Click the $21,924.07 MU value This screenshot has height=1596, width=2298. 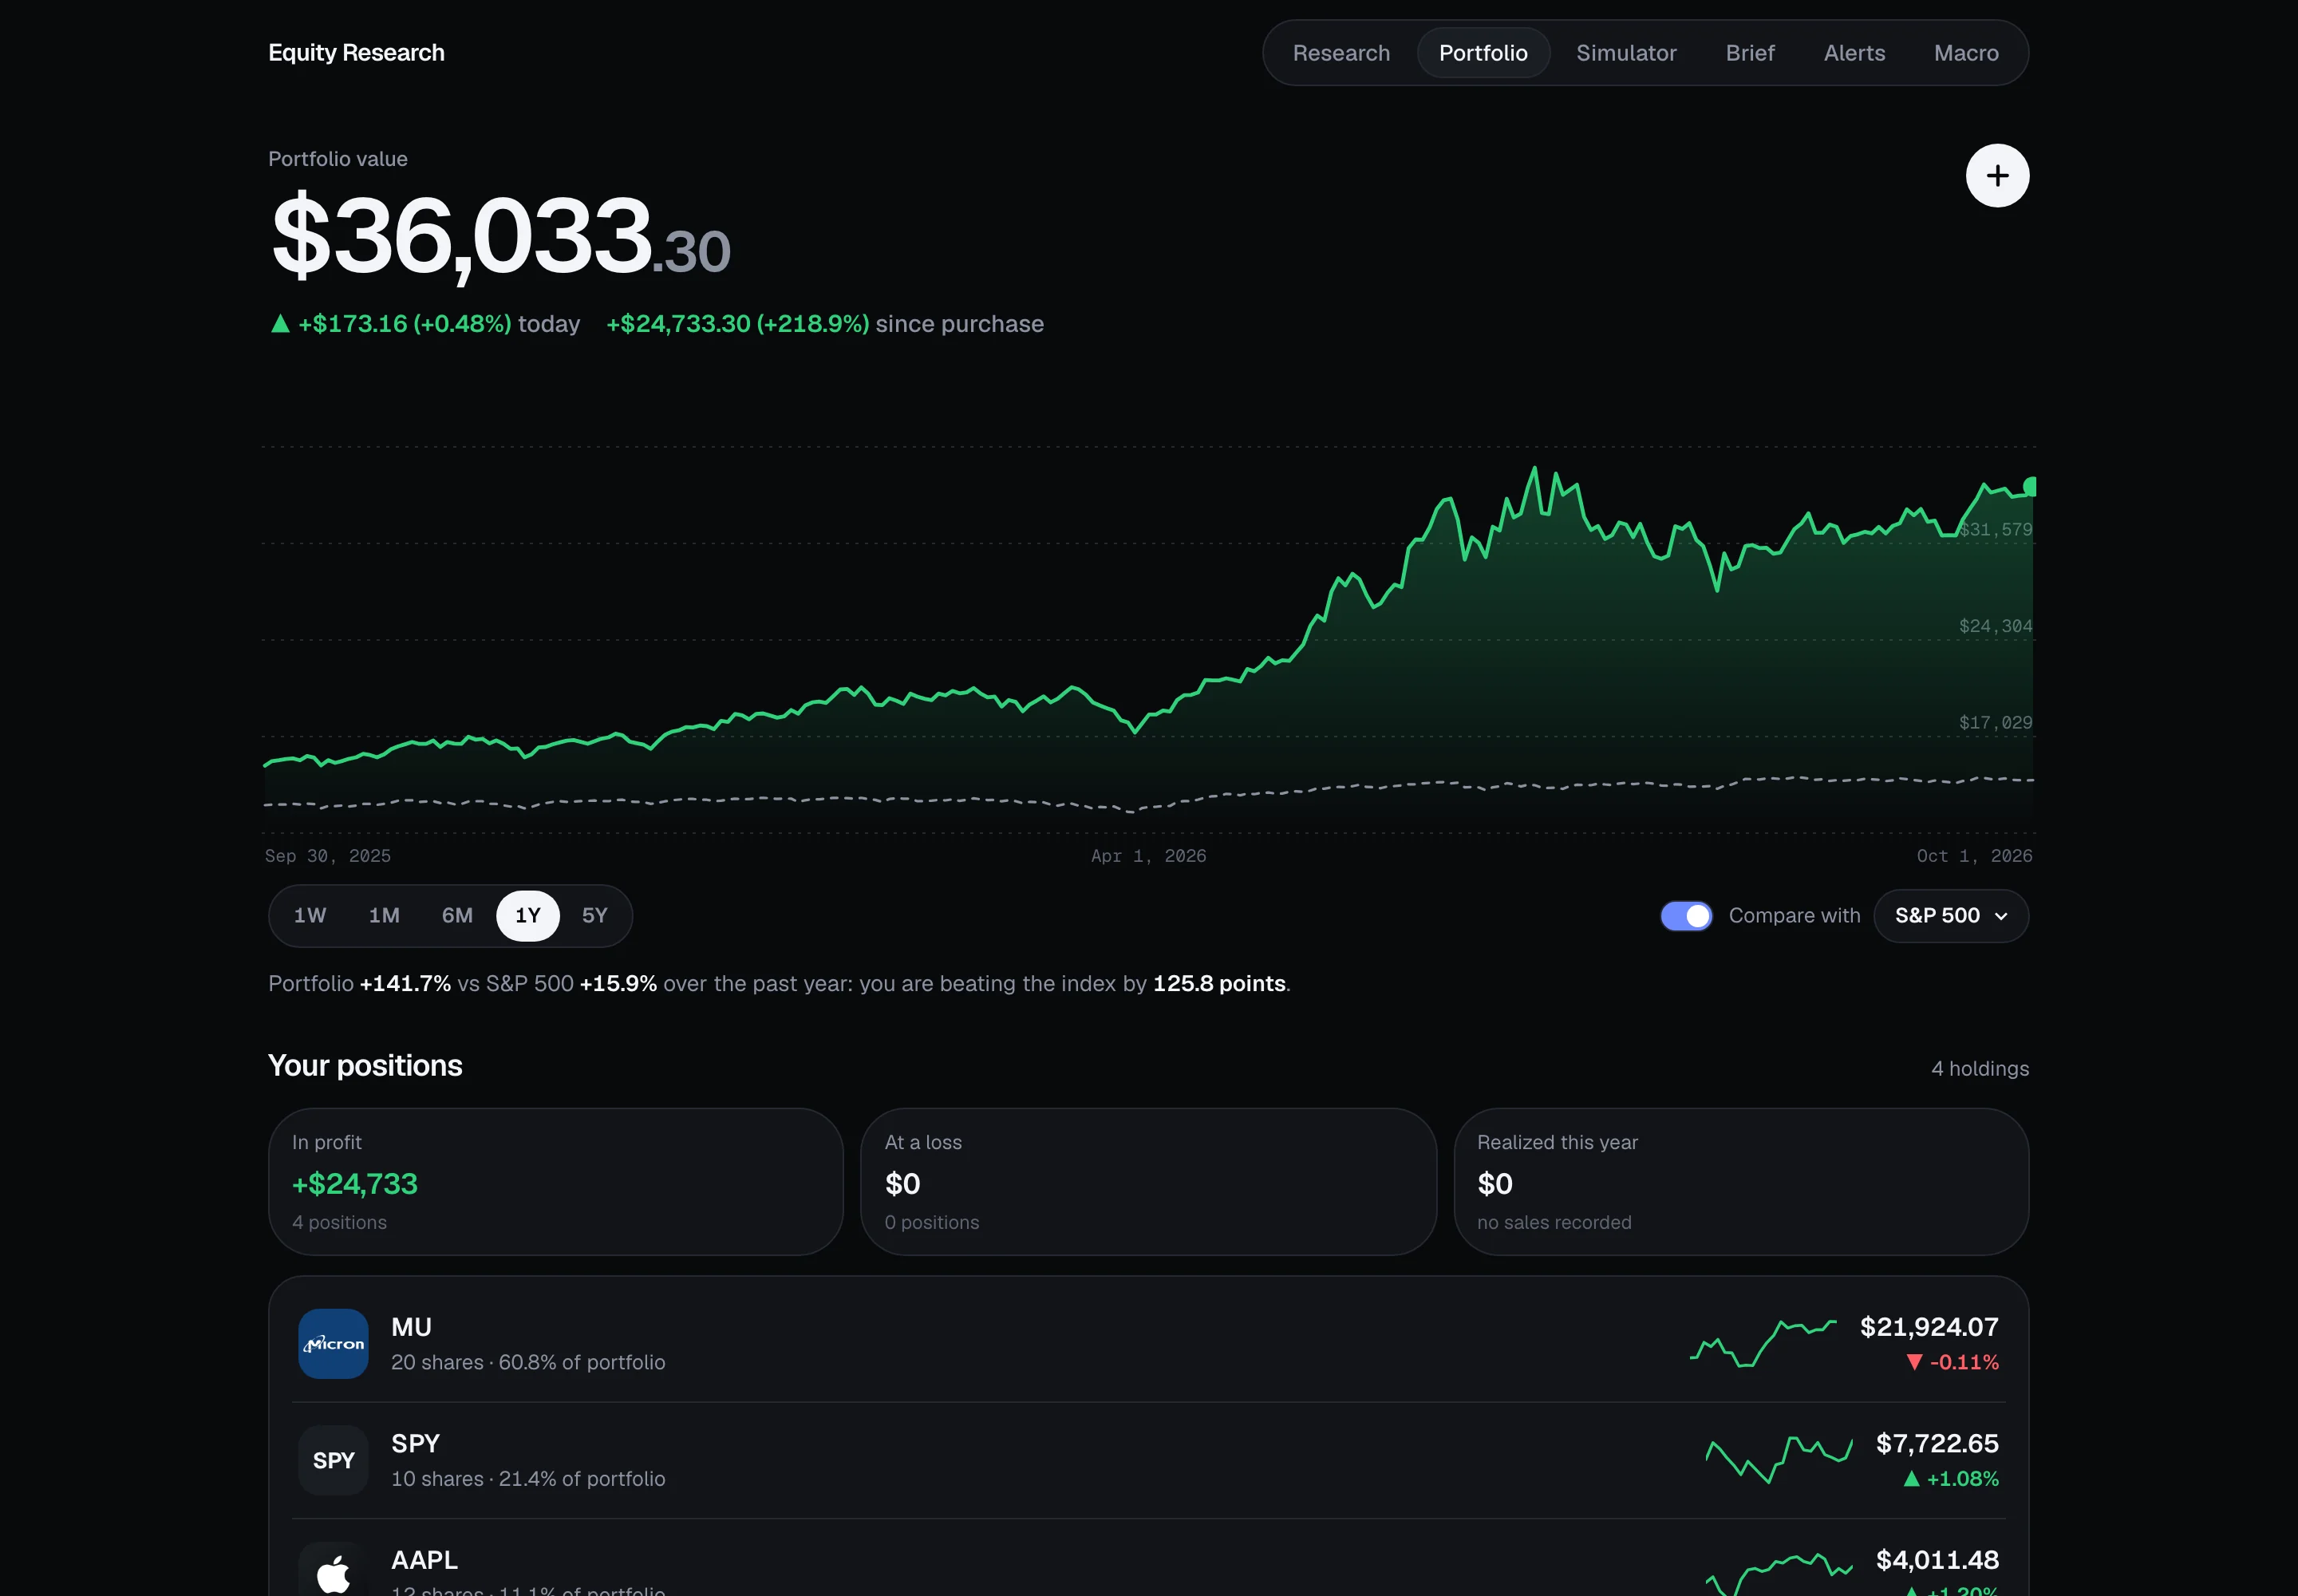pos(1929,1326)
